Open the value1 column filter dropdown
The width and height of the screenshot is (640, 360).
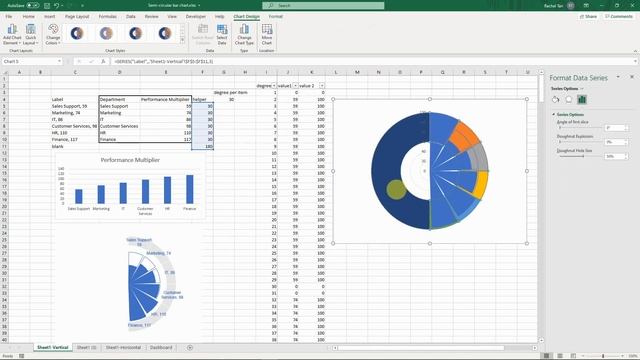[295, 86]
